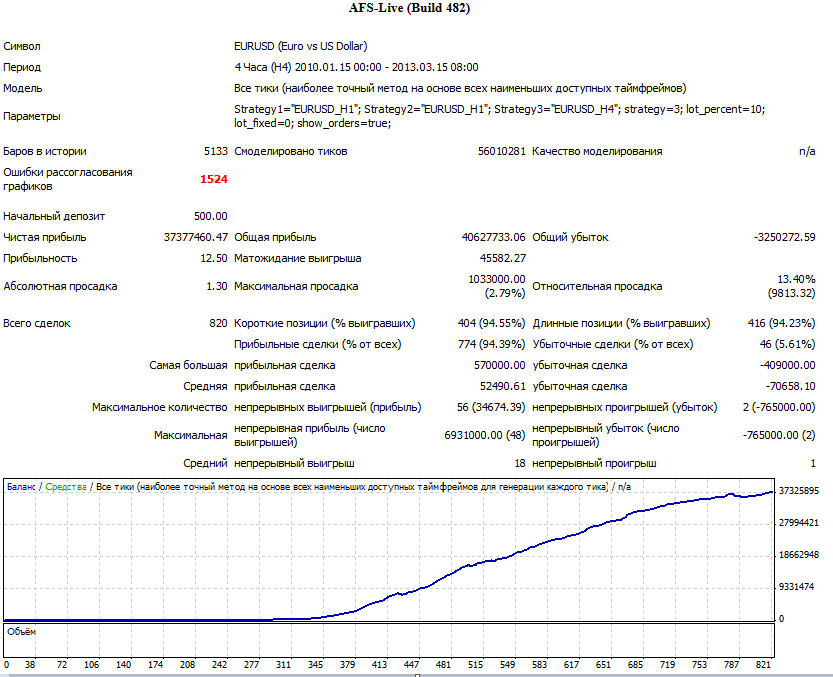Click the maximal consecutive profit 6931000.00 (48)
833x677 pixels.
click(x=485, y=435)
